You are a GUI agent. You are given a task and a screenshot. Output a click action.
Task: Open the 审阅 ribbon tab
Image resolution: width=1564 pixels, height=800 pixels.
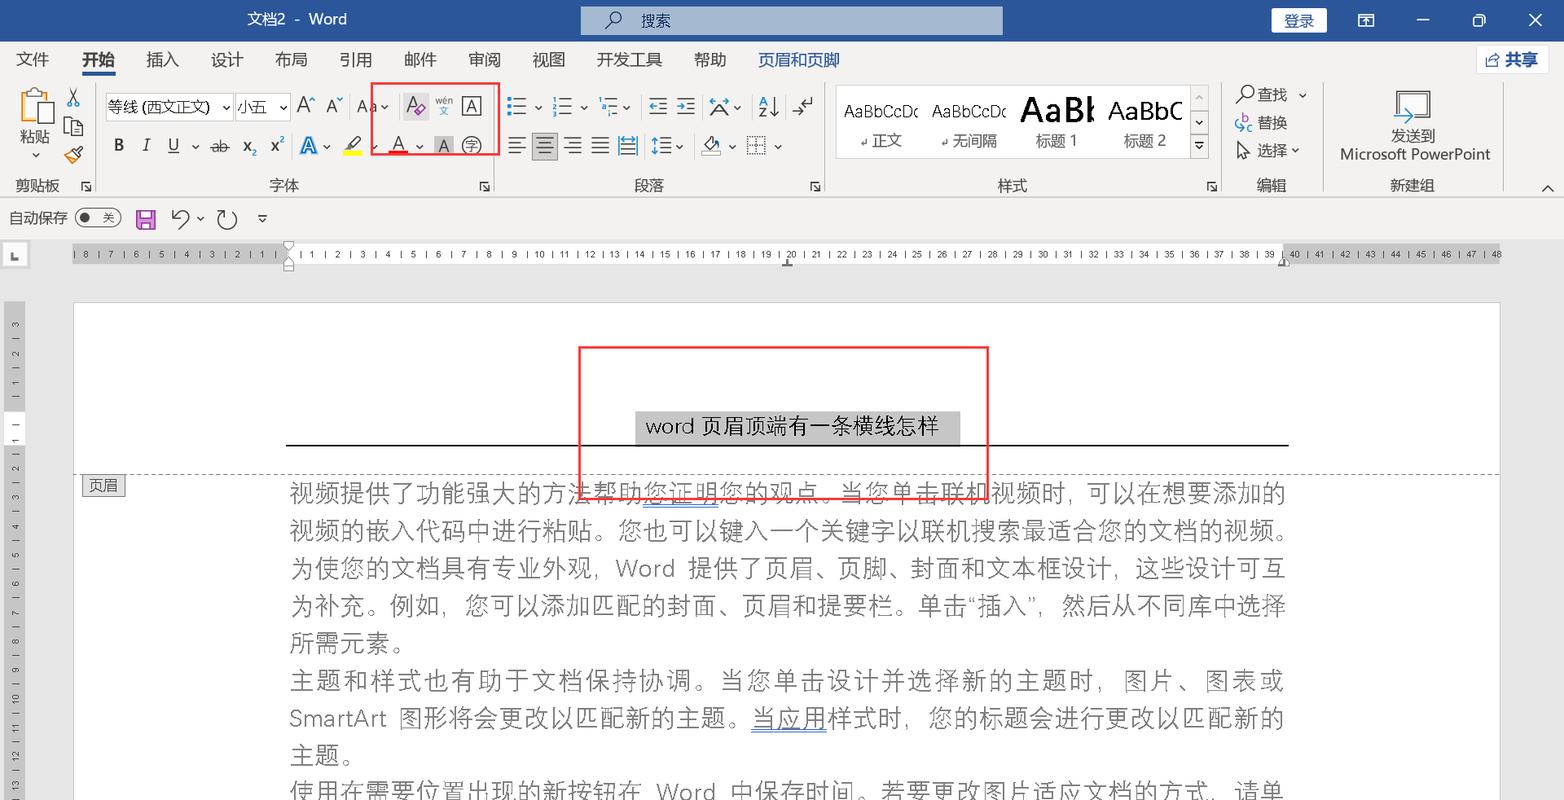pos(485,60)
